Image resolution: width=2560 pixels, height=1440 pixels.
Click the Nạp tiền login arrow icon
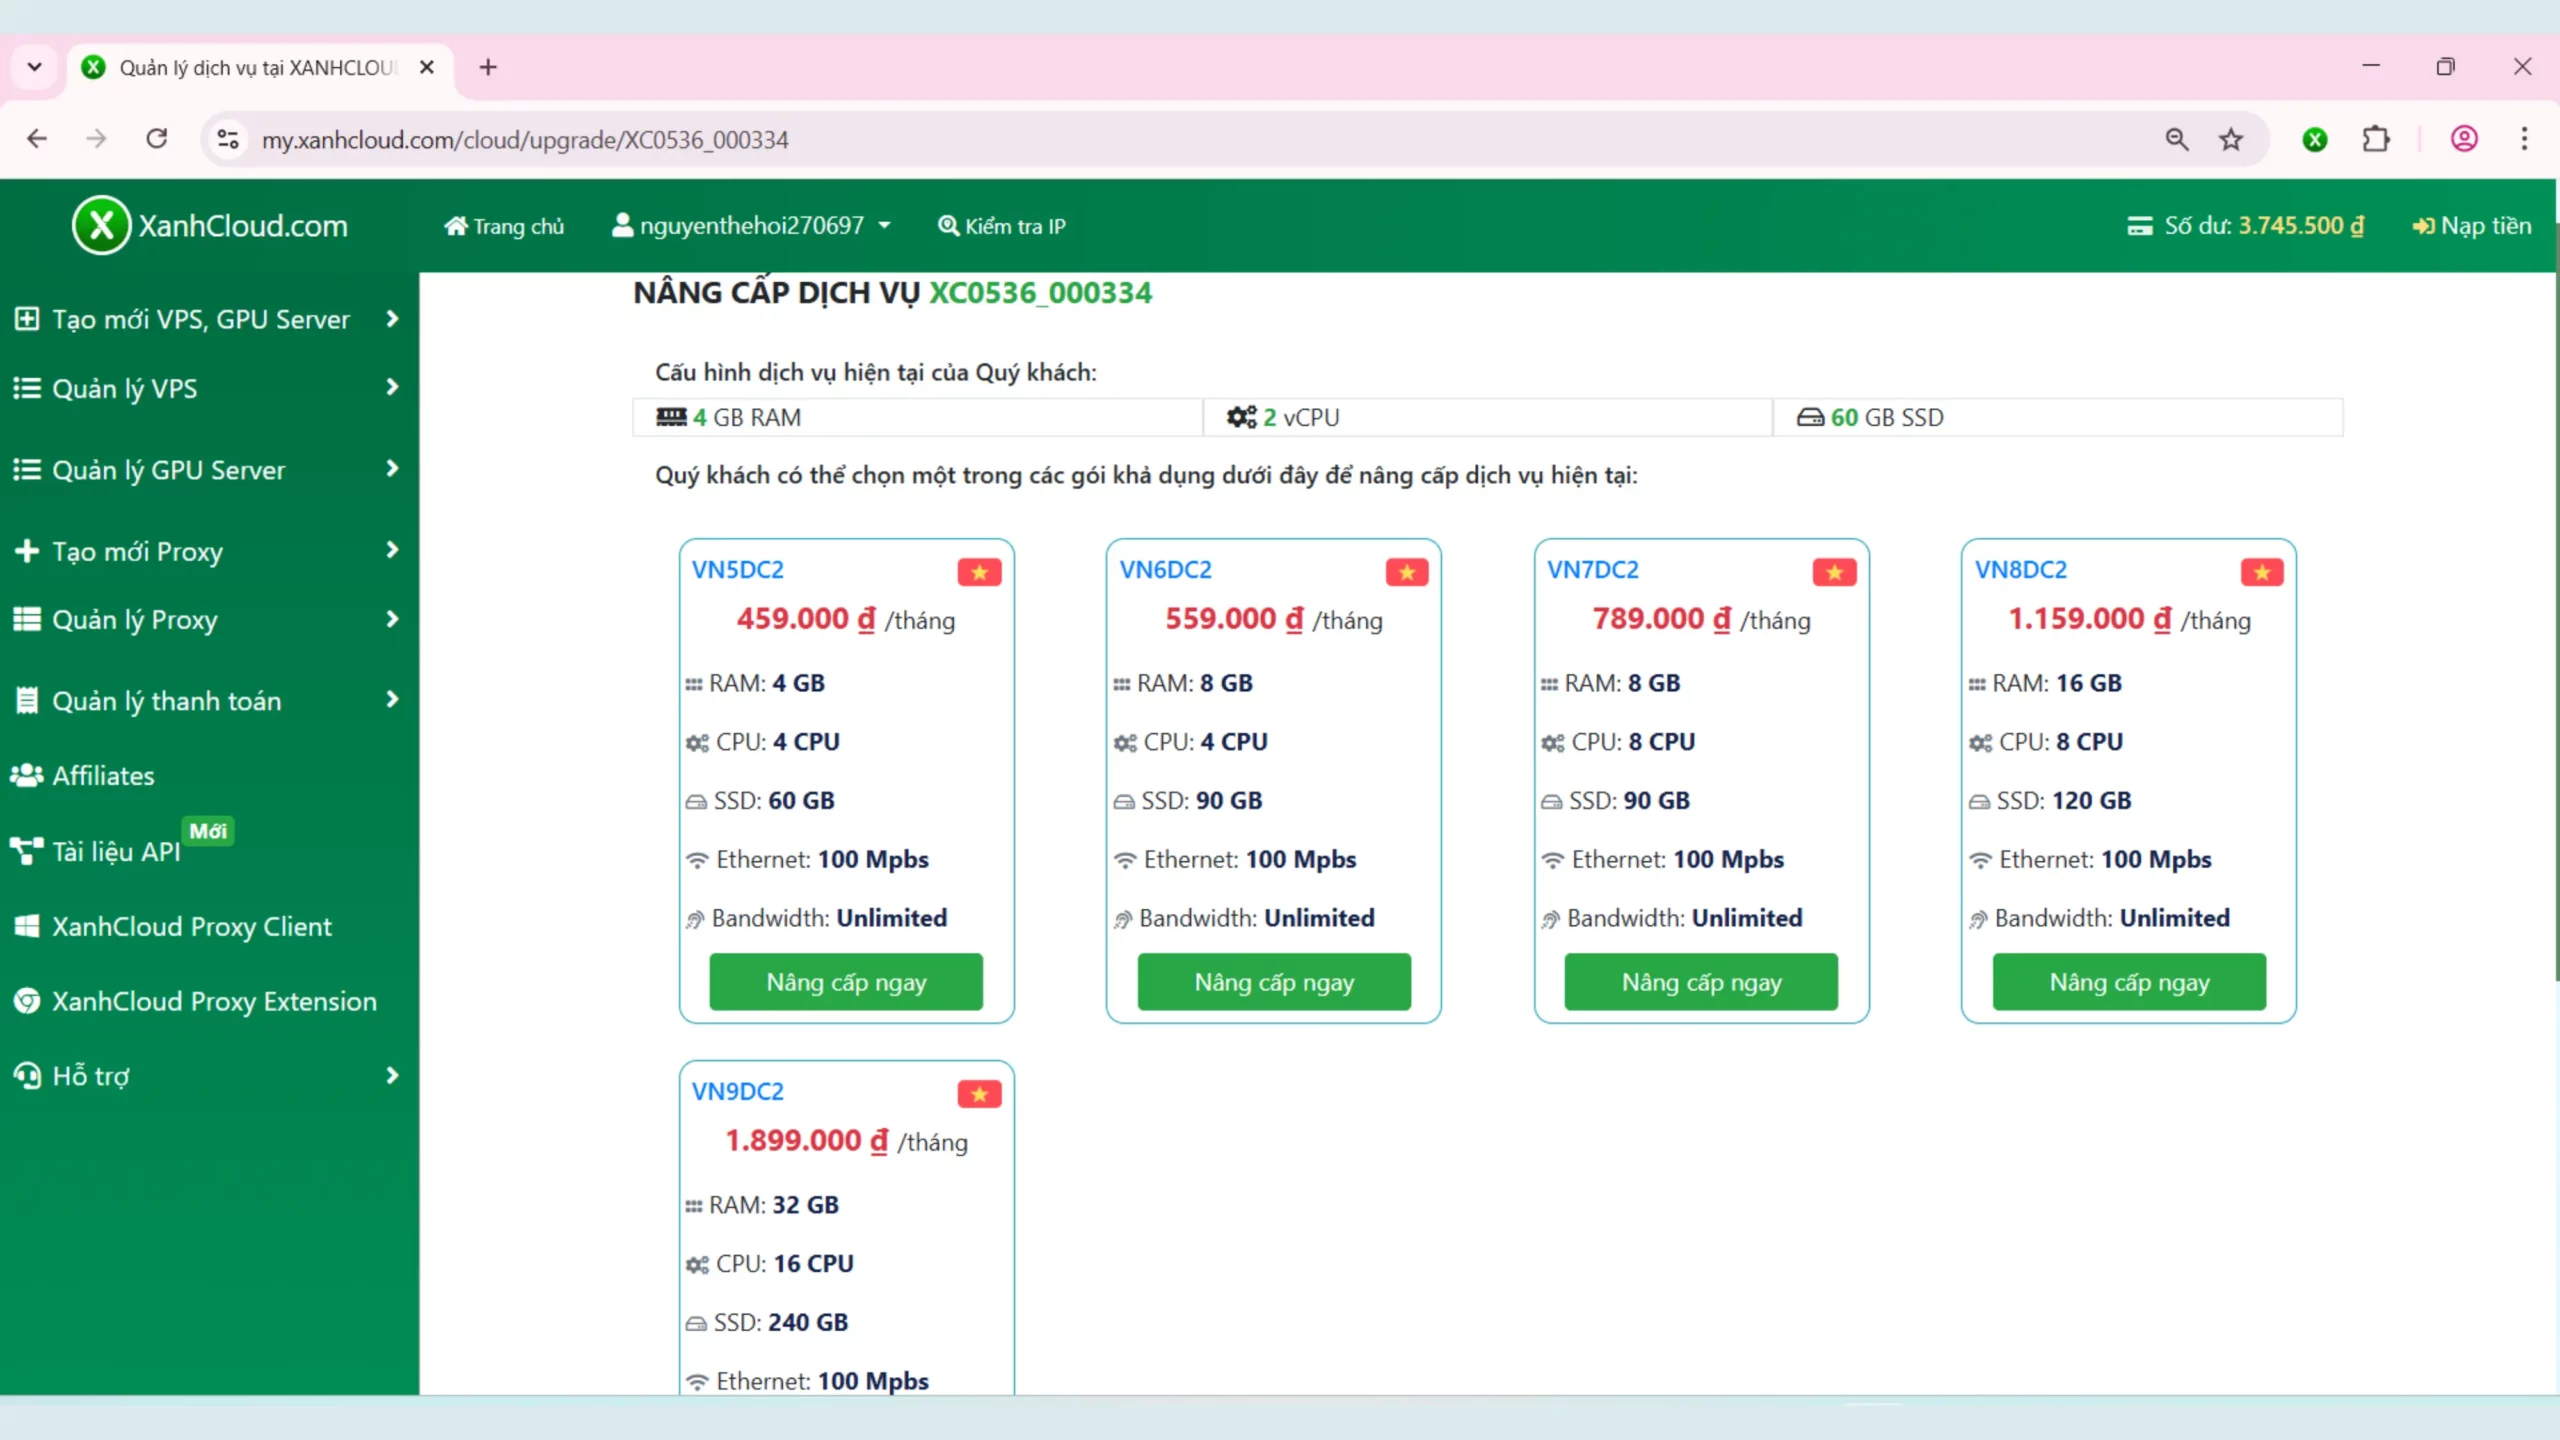(2424, 226)
